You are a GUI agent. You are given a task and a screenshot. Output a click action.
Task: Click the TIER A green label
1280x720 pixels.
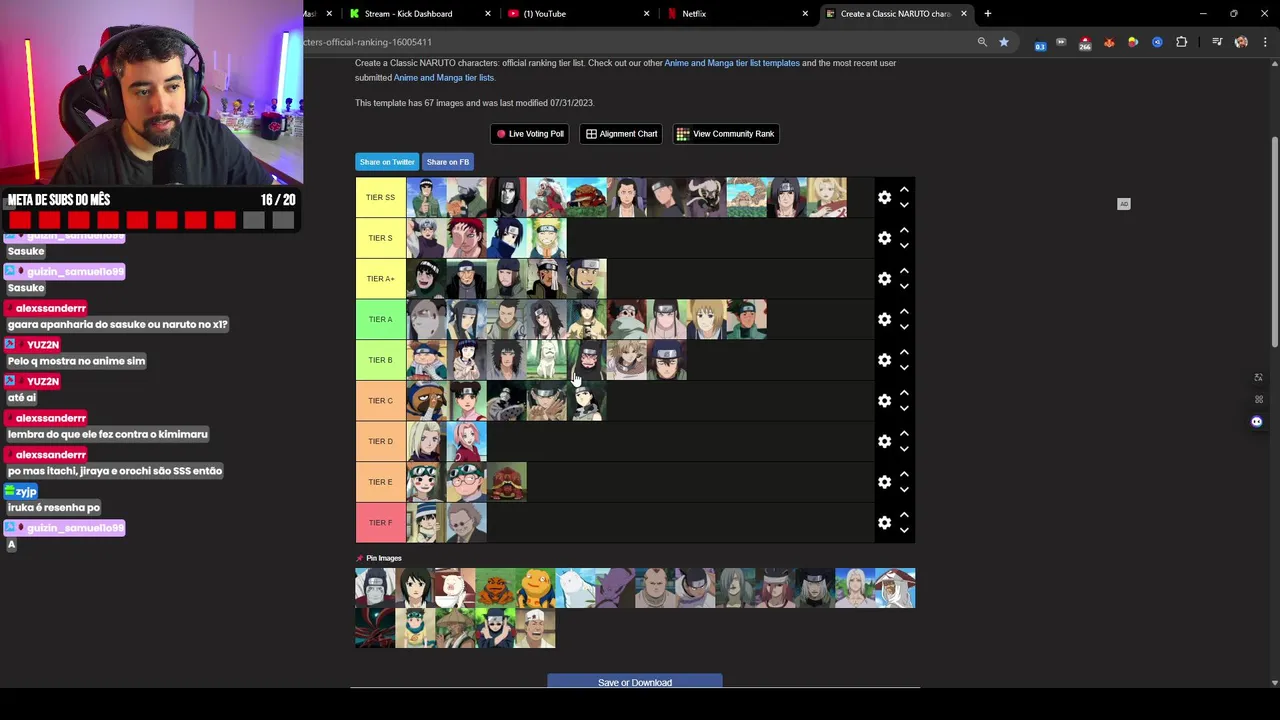point(380,319)
